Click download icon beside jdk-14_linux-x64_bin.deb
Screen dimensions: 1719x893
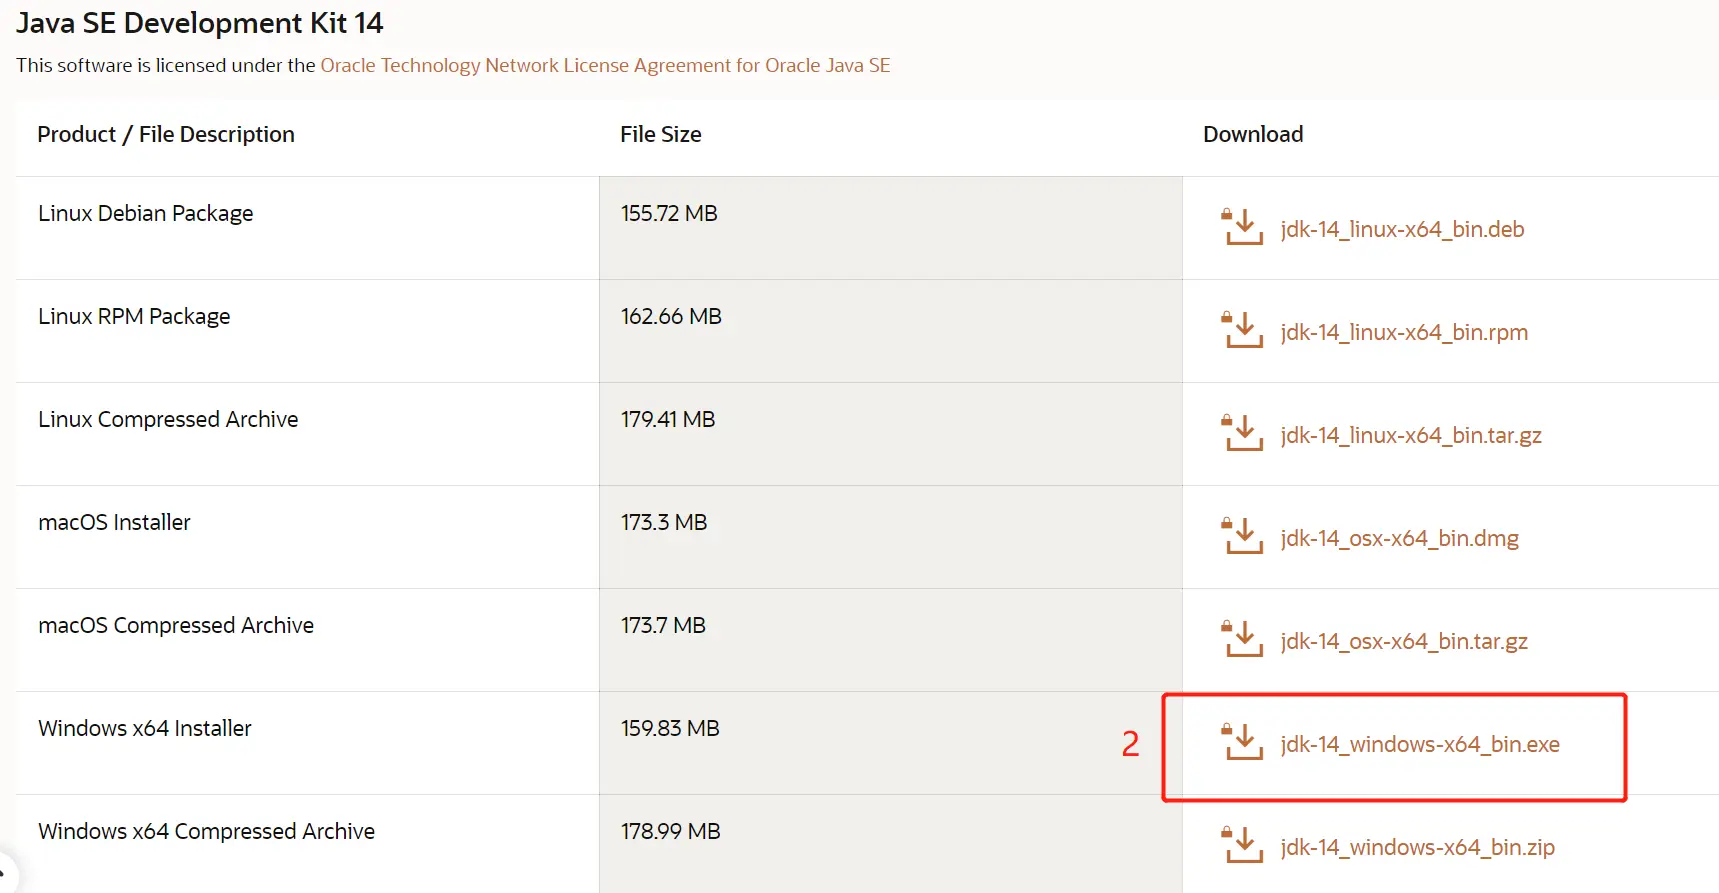click(x=1242, y=227)
